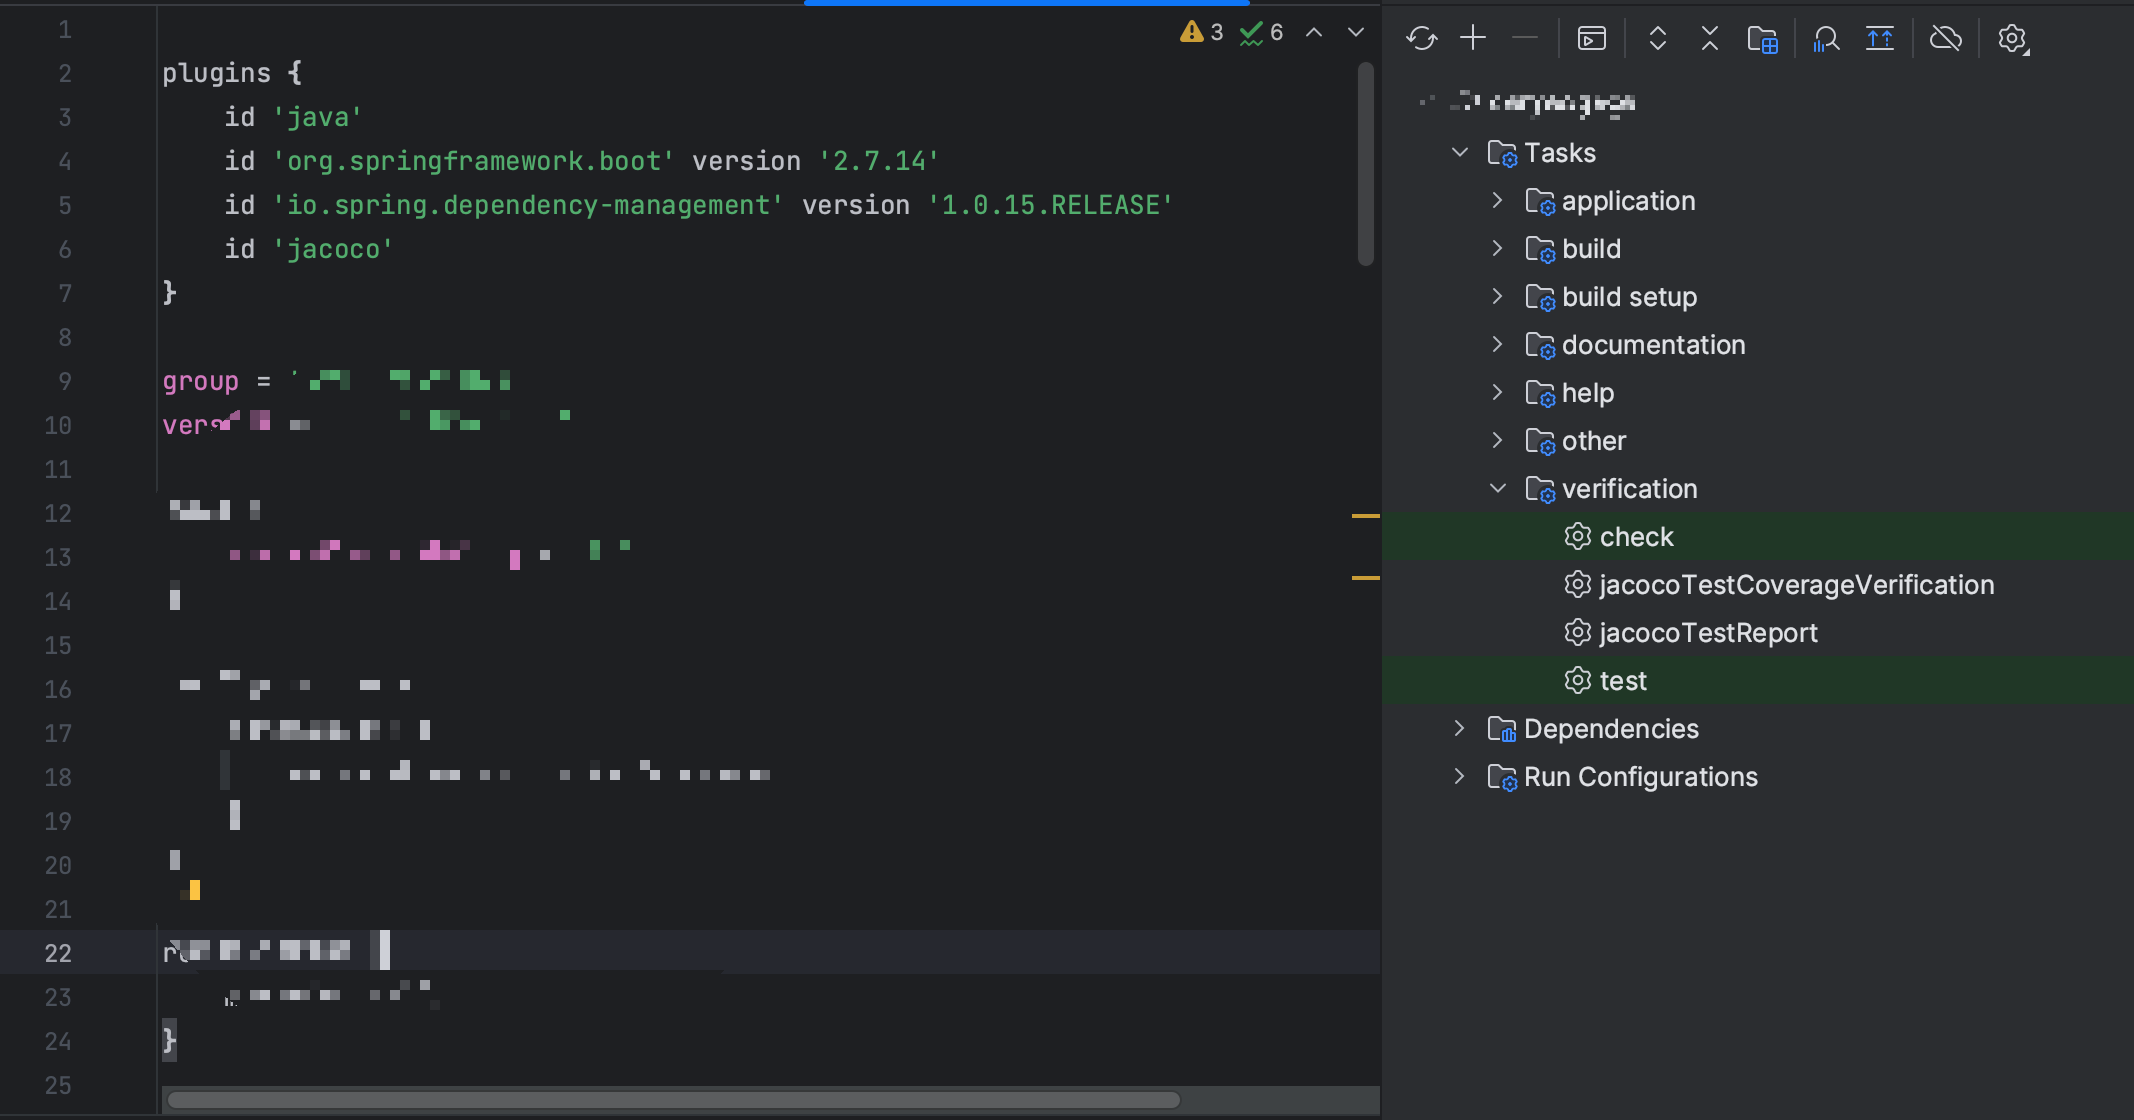Click the Analyze Dependencies magnifier icon
Viewport: 2134px width, 1120px height.
[x=1826, y=39]
